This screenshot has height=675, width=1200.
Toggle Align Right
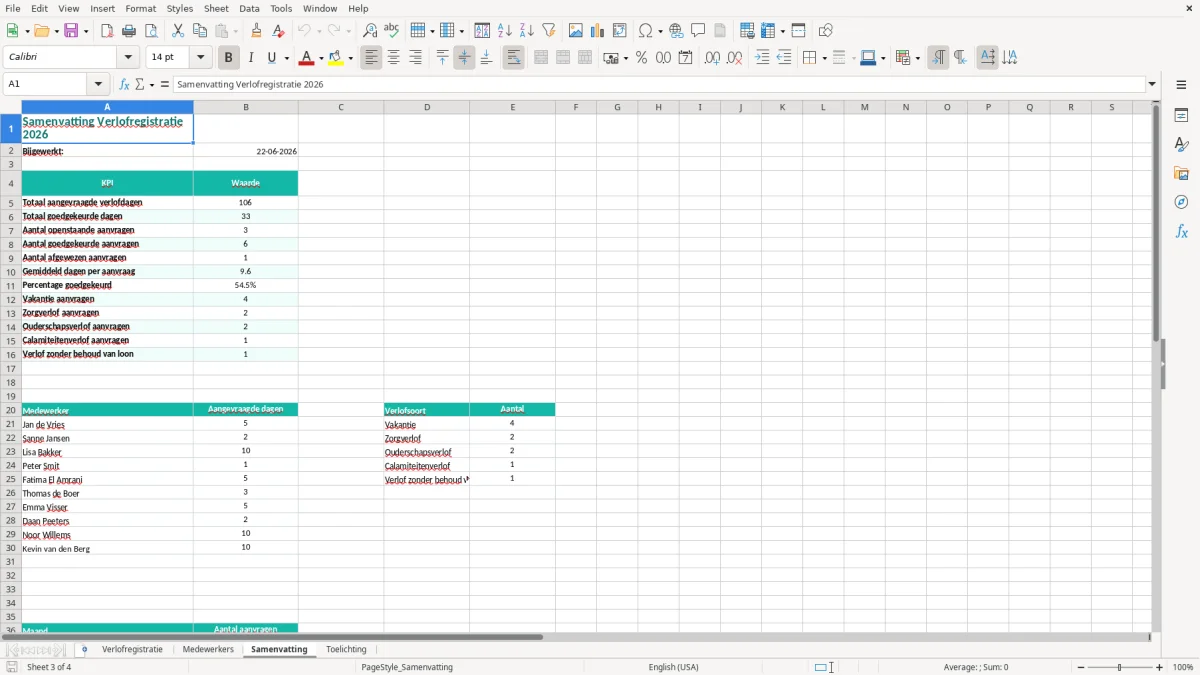(x=416, y=58)
